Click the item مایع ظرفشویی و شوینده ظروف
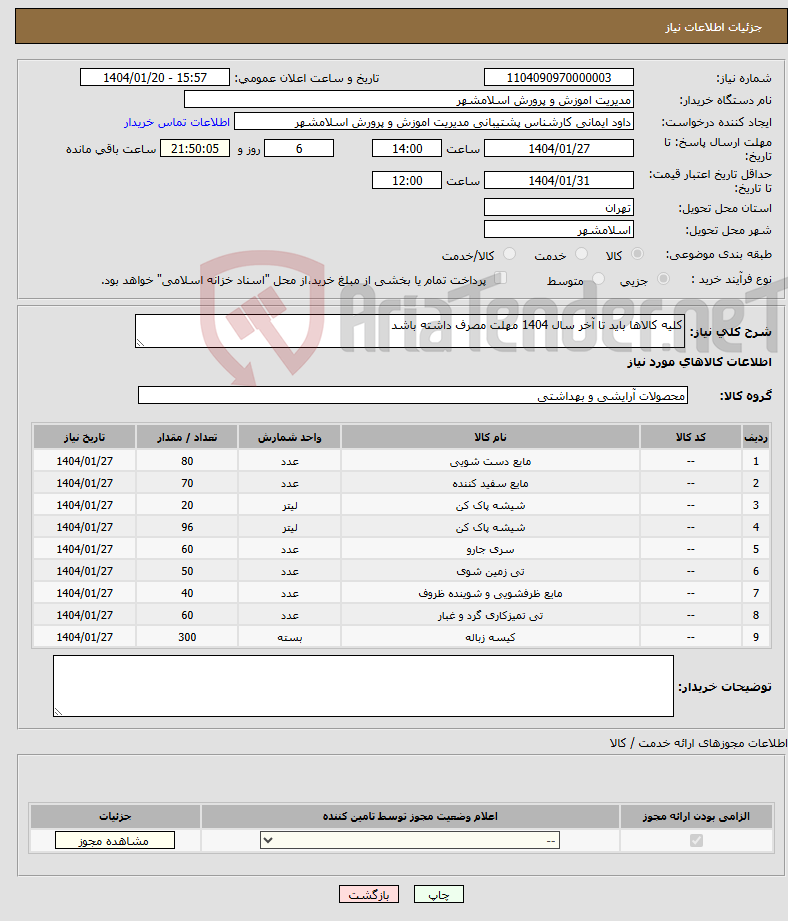The height and width of the screenshot is (921, 788). coord(490,594)
